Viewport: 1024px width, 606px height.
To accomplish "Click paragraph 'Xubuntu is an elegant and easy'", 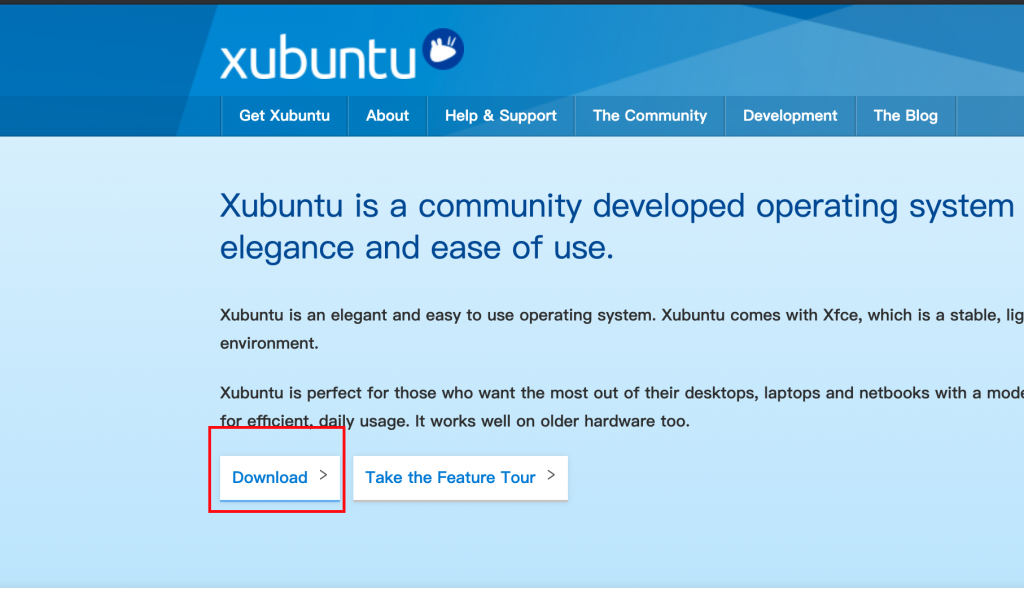I will click(622, 328).
